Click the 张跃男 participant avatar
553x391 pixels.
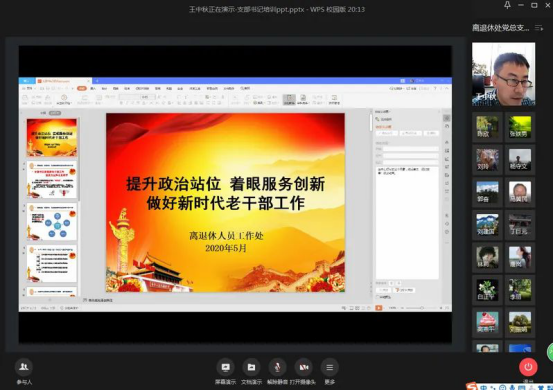[519, 127]
